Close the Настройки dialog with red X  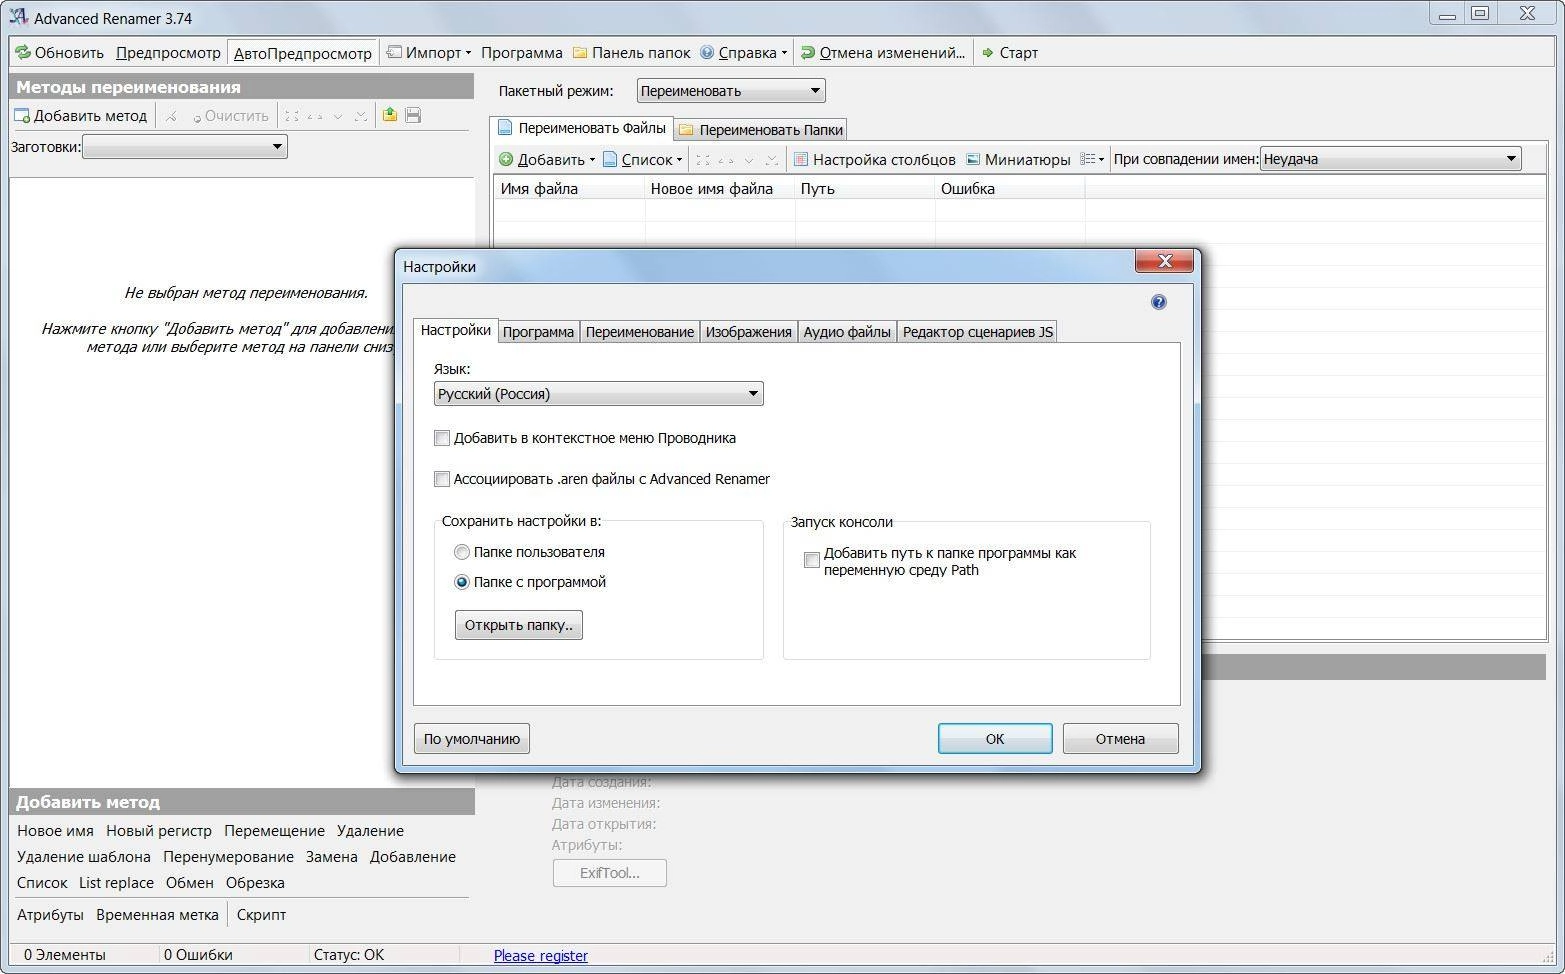pyautogui.click(x=1164, y=261)
